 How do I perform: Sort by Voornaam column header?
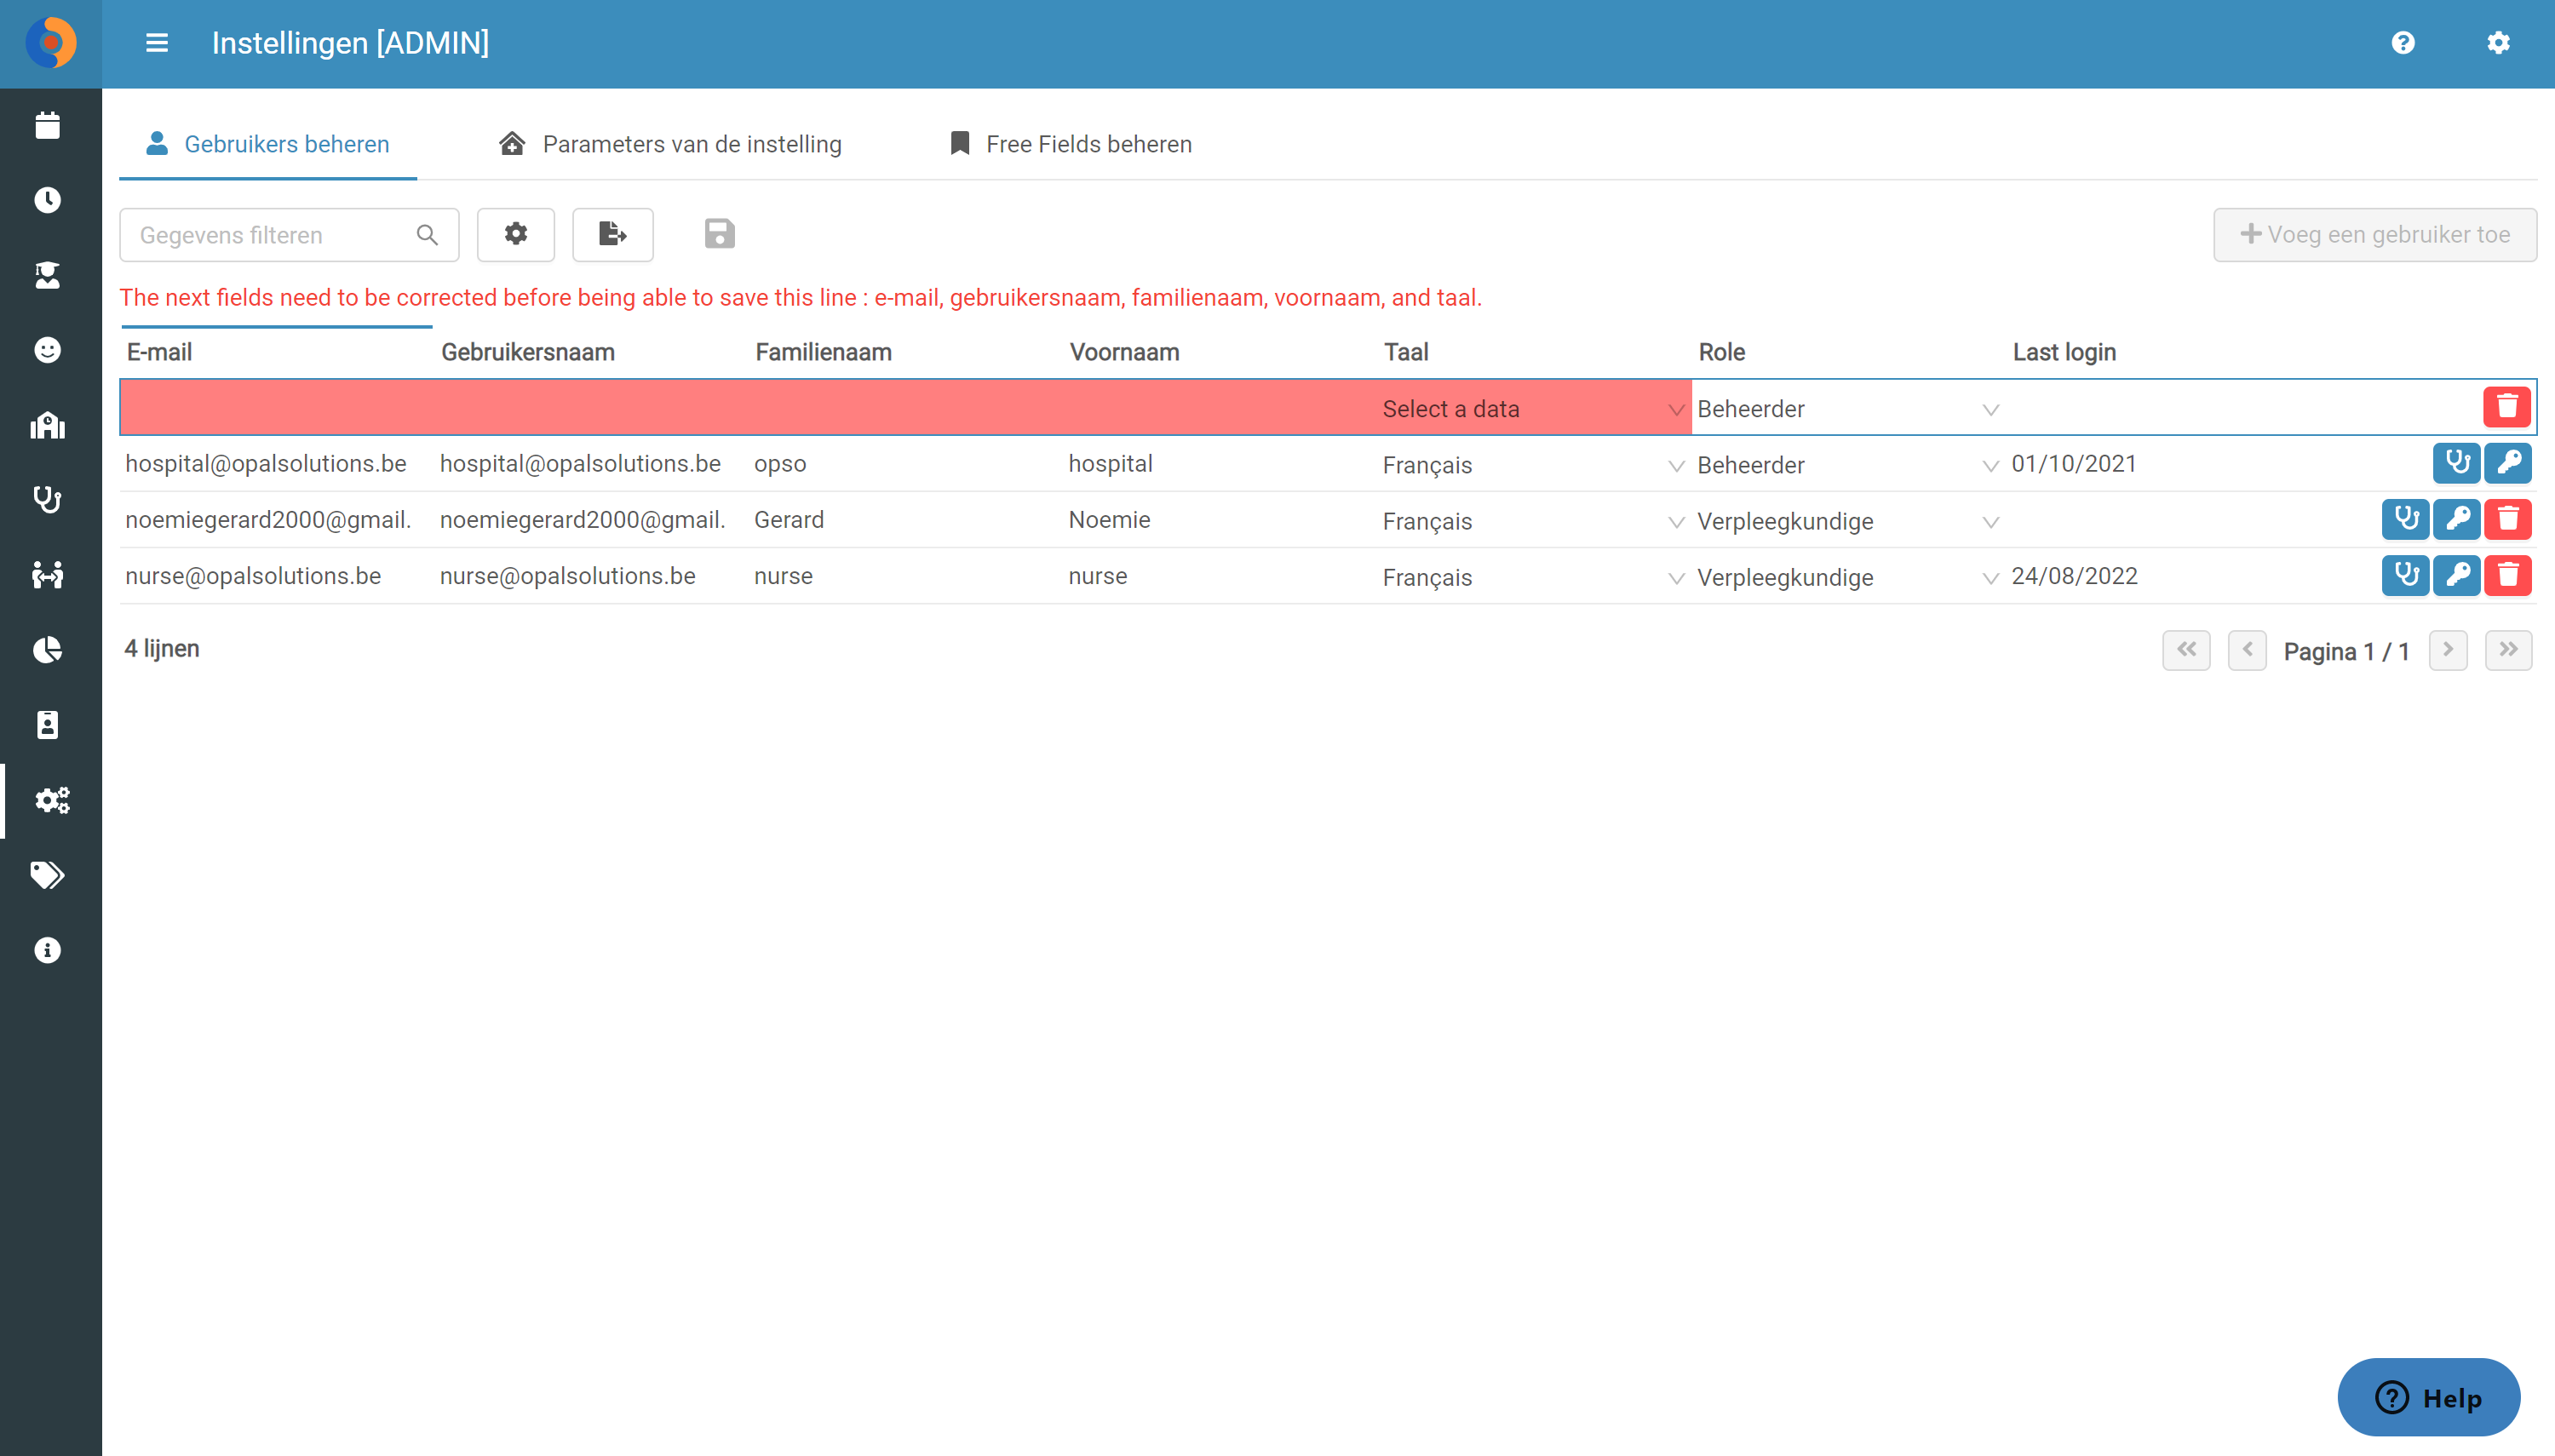(1125, 352)
